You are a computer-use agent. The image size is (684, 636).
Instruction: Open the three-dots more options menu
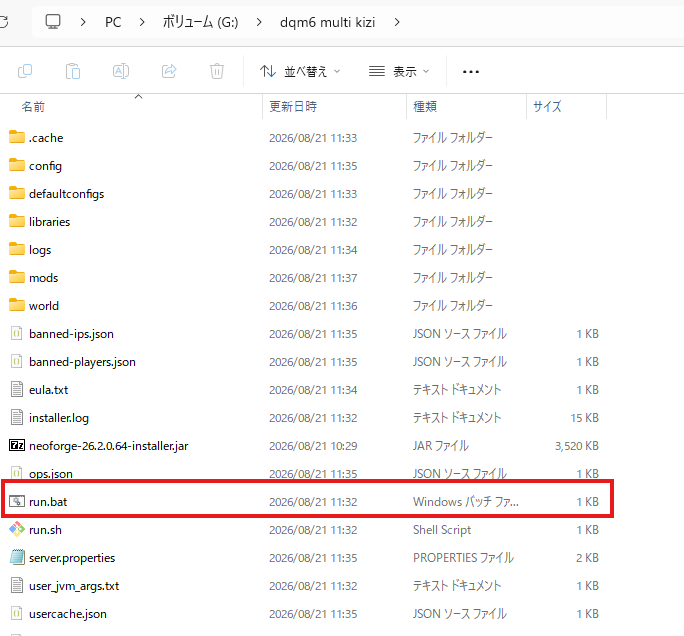[x=471, y=72]
